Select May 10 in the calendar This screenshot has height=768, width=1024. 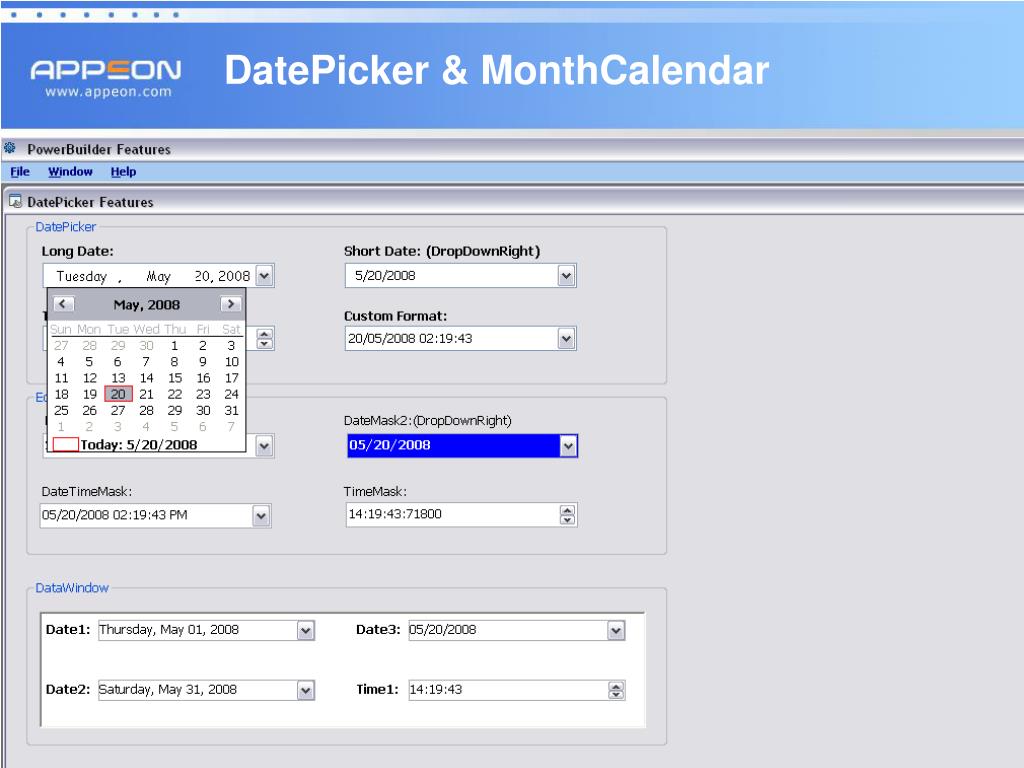click(x=231, y=362)
